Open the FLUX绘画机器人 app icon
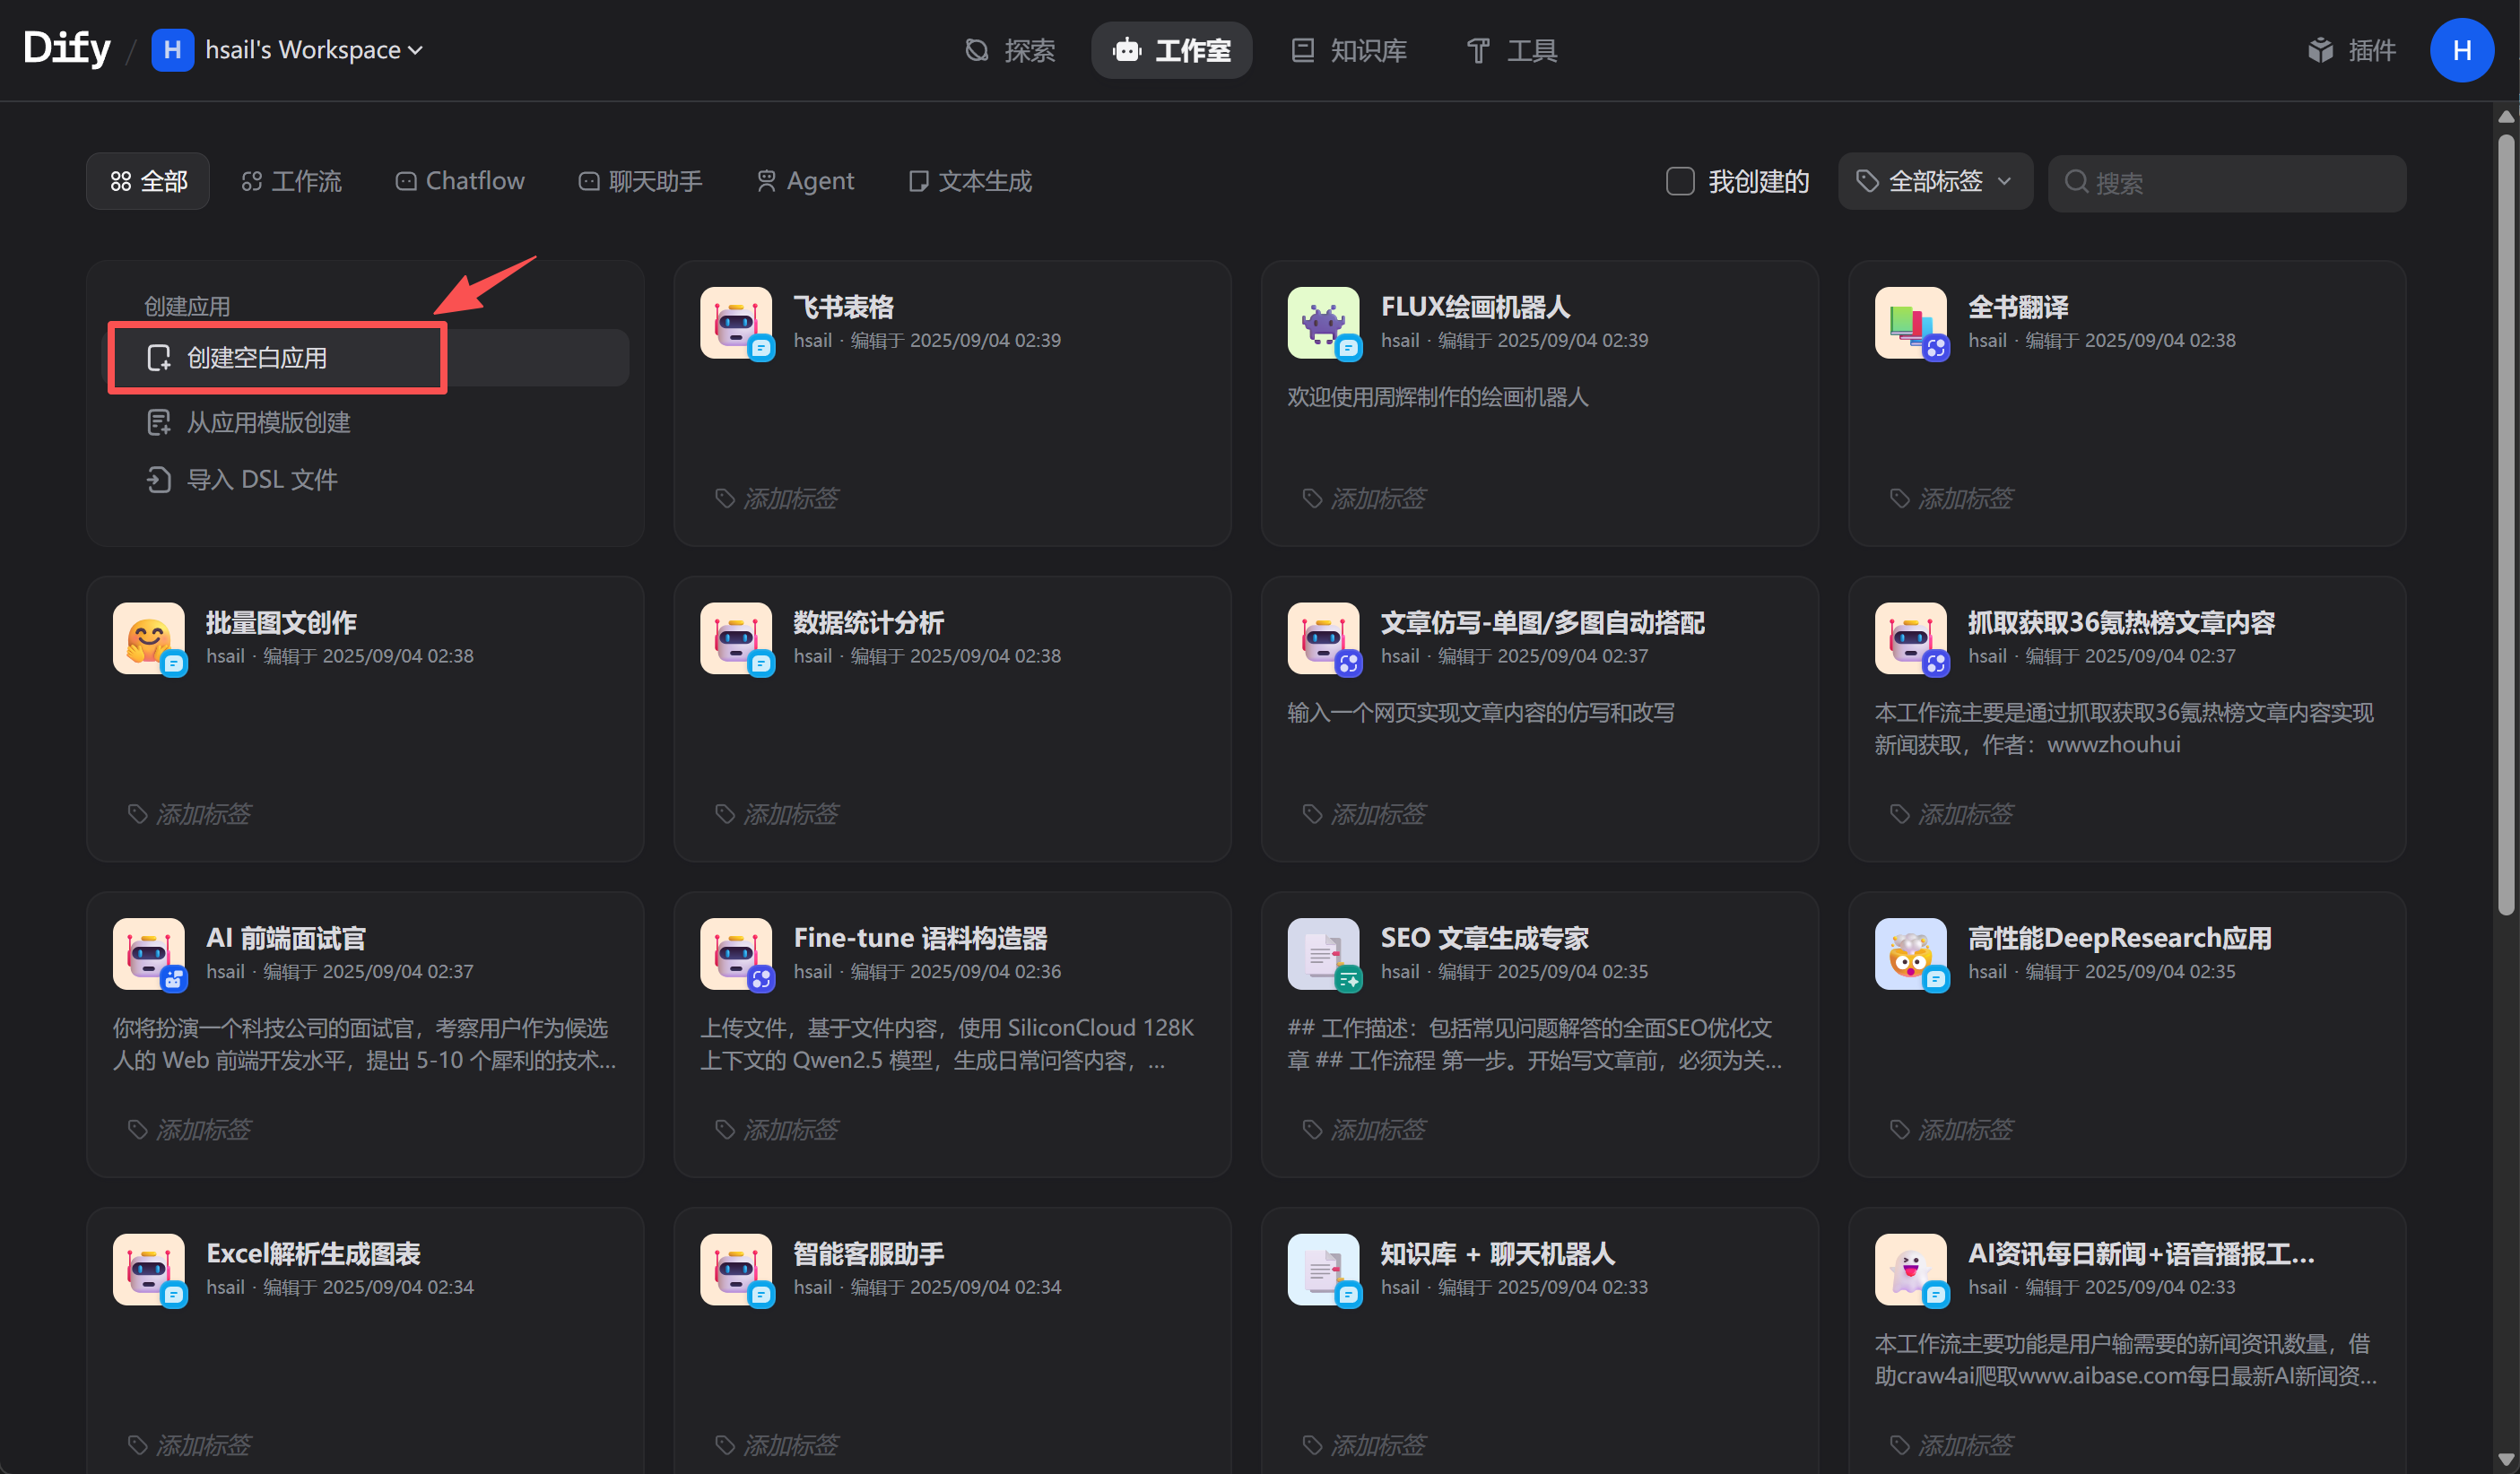Image resolution: width=2520 pixels, height=1474 pixels. [1323, 323]
